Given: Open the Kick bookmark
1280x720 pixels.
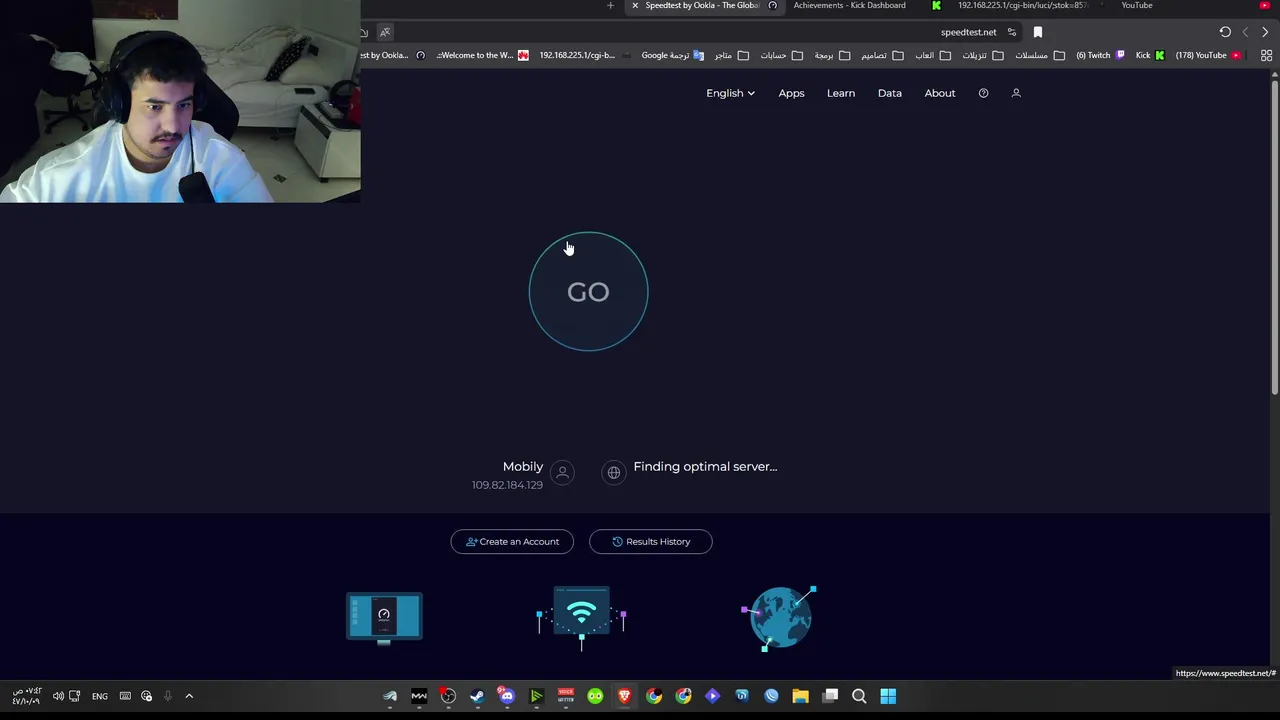Looking at the screenshot, I should 1150,55.
